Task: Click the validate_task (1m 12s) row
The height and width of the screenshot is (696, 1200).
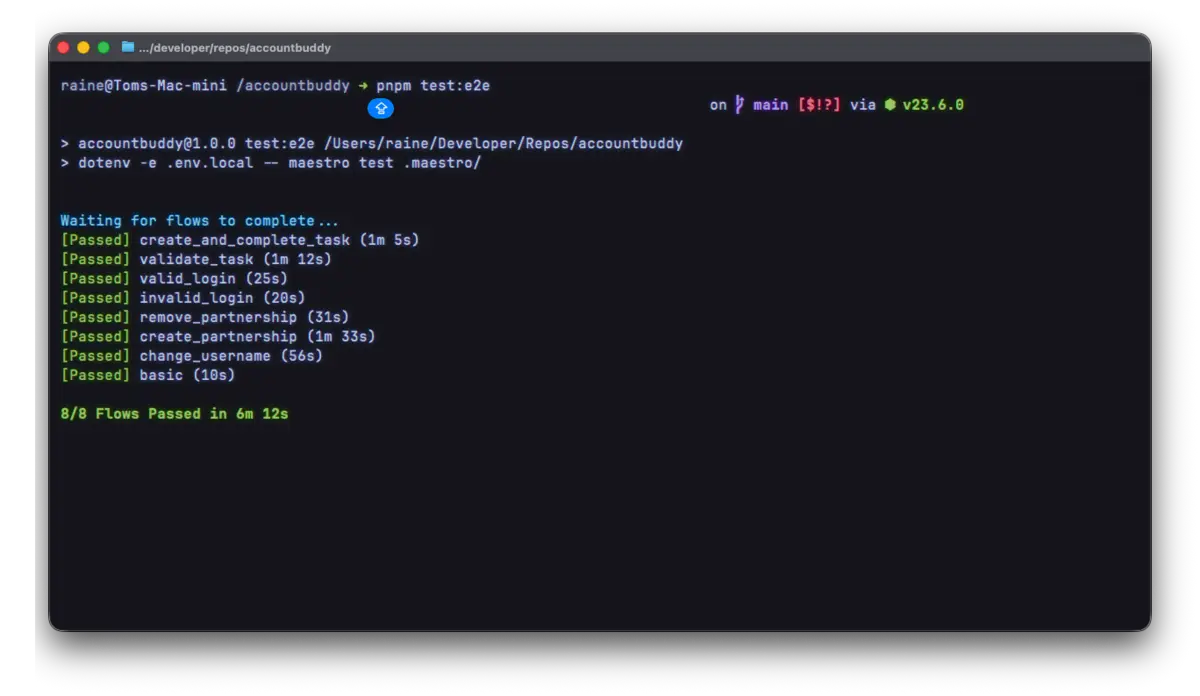Action: [x=196, y=259]
